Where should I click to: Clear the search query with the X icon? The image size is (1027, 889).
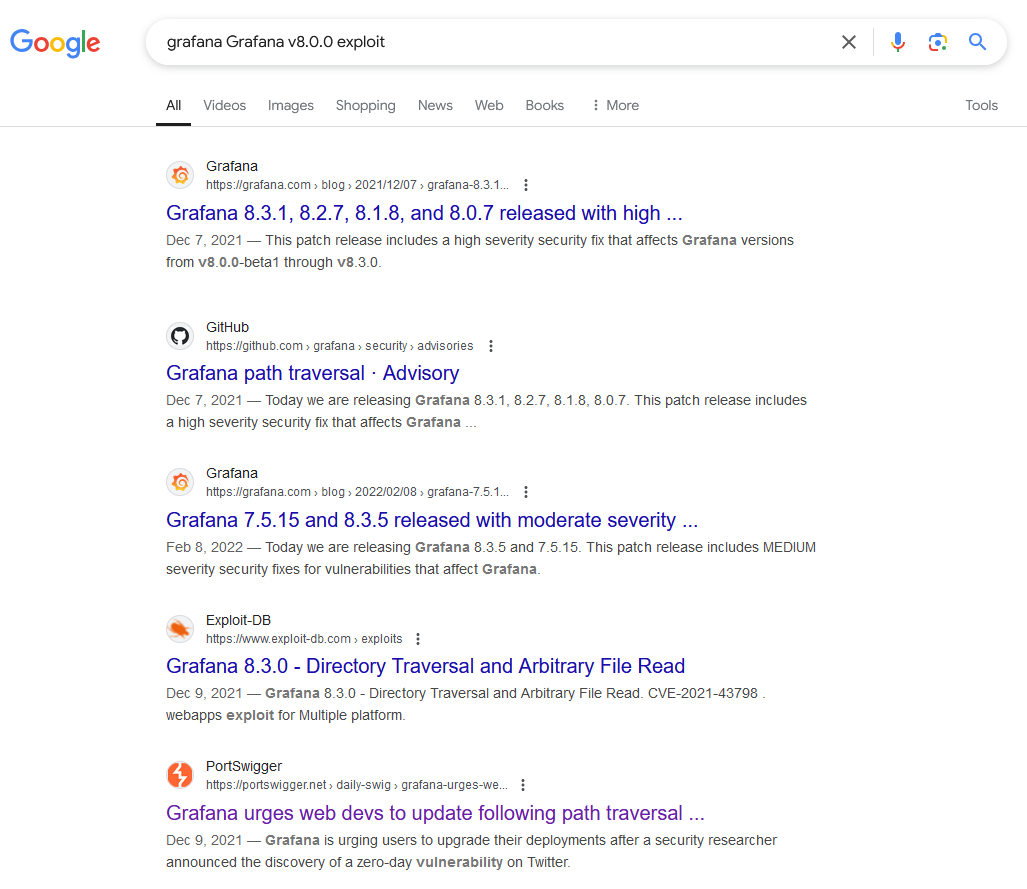849,42
